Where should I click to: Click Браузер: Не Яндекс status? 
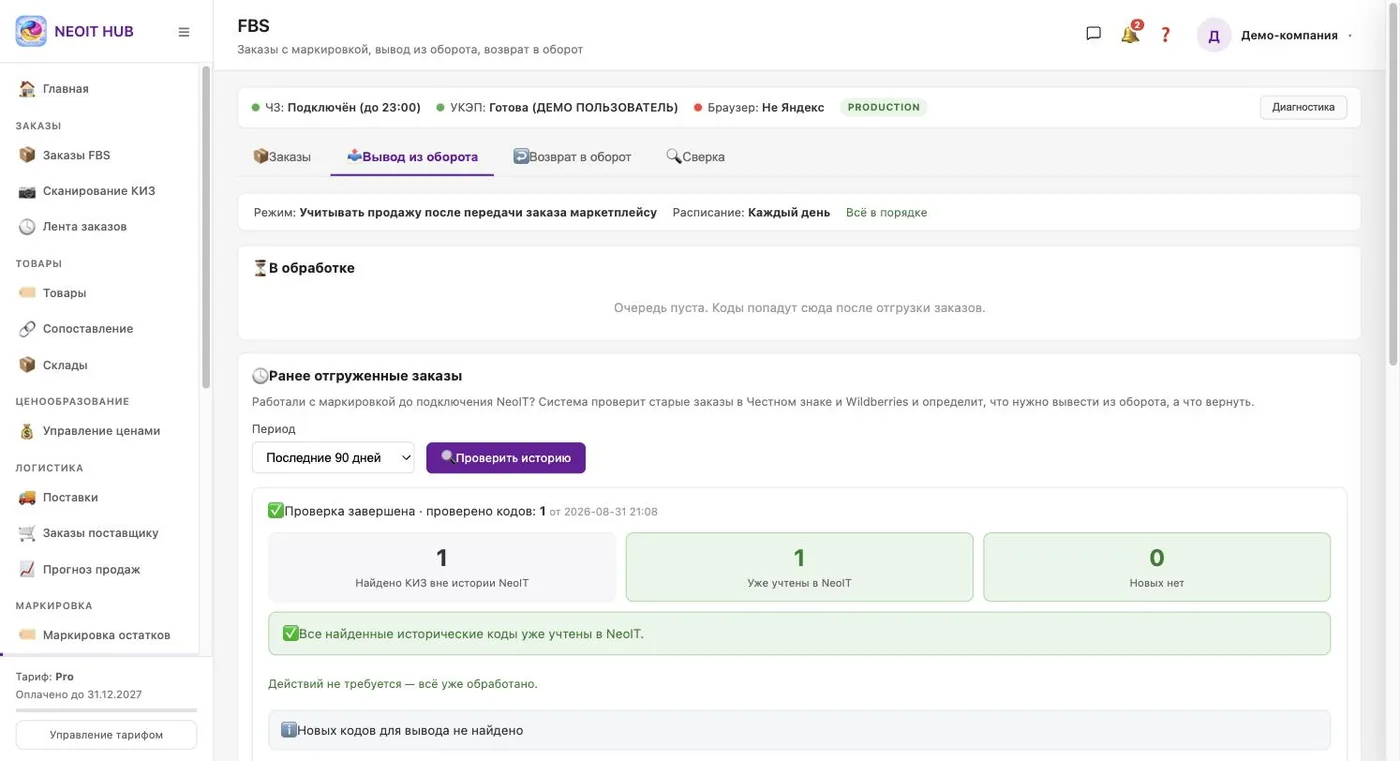(759, 107)
